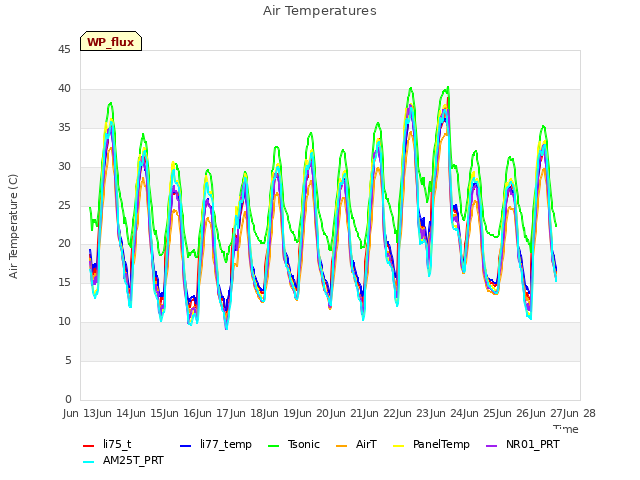640x480 pixels.
Task: Click the Air Temperature (C) axis label
Action: tap(13, 227)
